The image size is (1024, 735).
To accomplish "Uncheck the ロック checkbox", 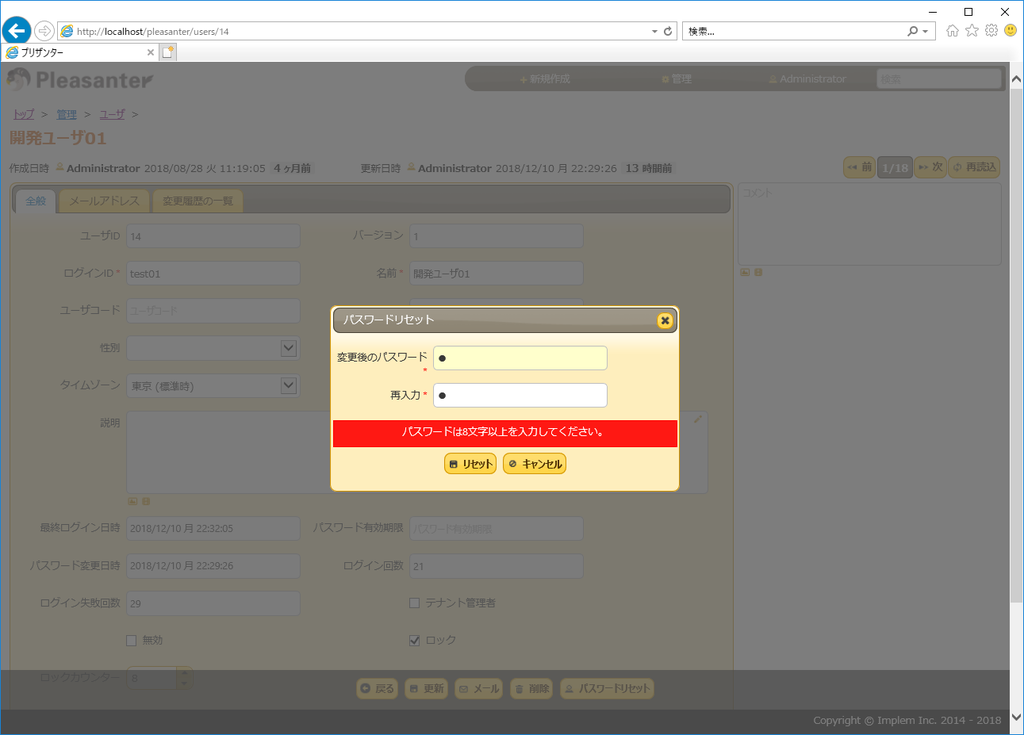I will pyautogui.click(x=414, y=640).
